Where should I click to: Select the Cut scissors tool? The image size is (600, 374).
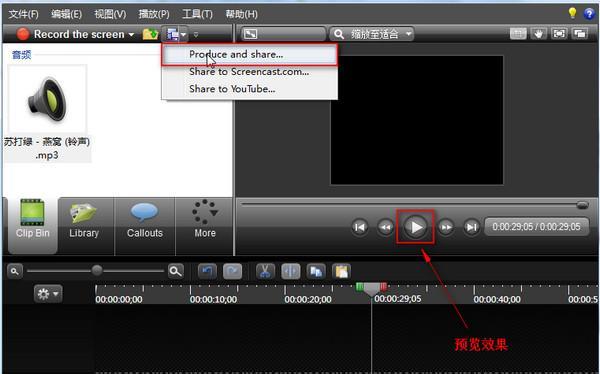tap(265, 272)
